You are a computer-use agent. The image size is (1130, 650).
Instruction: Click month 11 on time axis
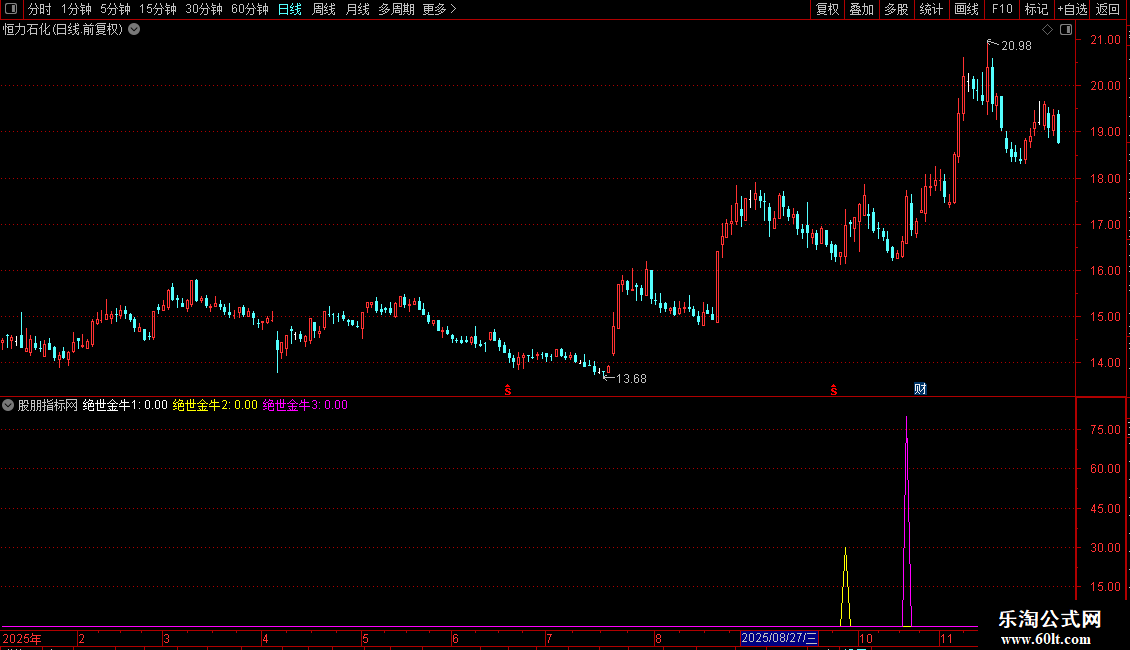click(946, 638)
